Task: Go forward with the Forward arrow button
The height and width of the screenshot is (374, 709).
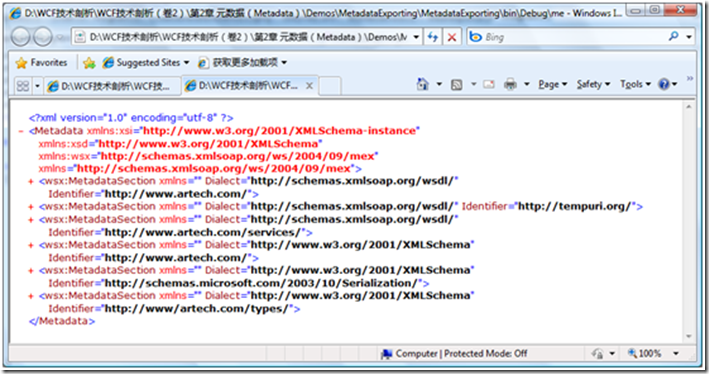Action: [43, 37]
